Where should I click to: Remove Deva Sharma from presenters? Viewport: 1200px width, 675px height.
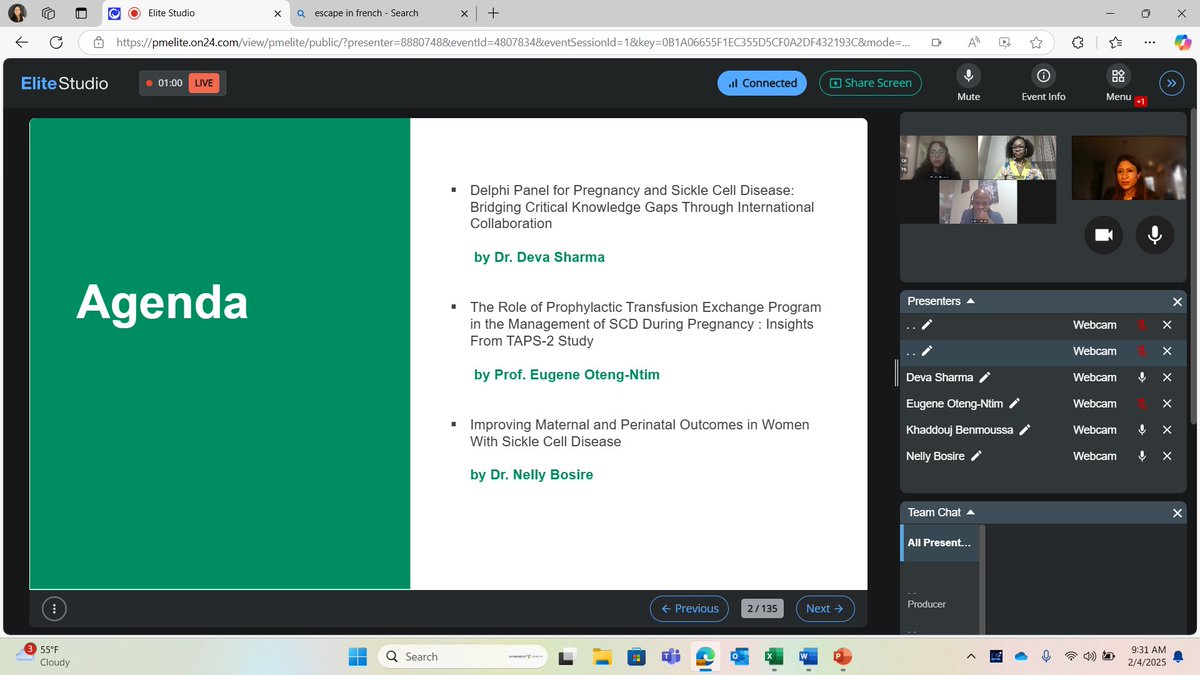1166,377
